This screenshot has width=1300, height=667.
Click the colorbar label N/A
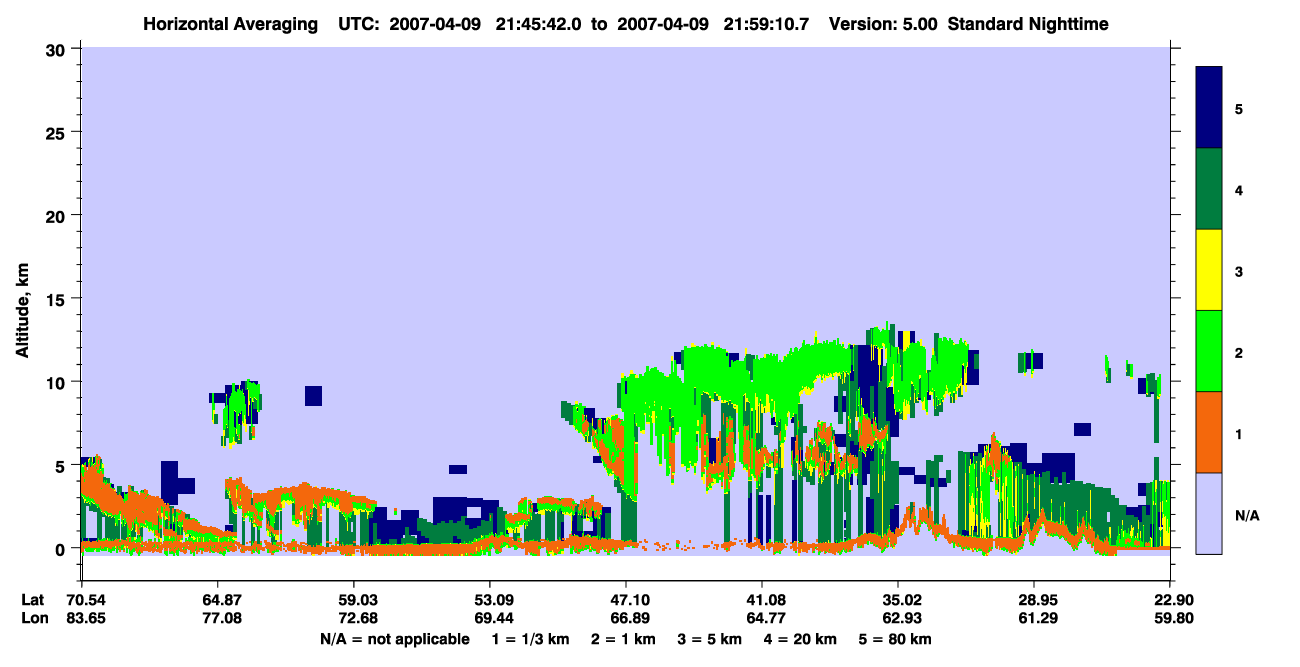coord(1246,515)
